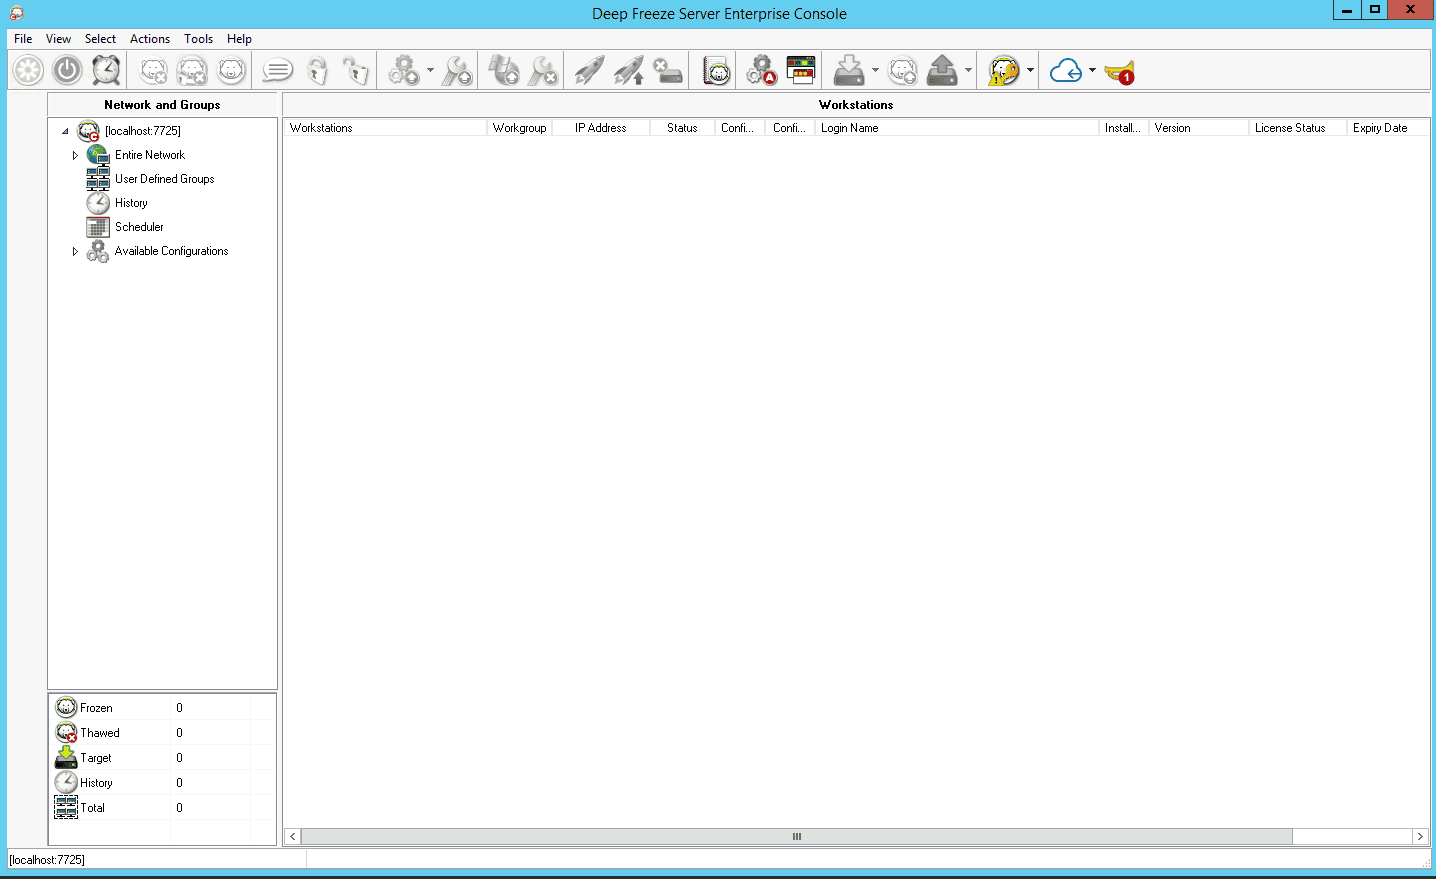This screenshot has width=1436, height=879.
Task: Click the Total count row
Action: pos(163,807)
